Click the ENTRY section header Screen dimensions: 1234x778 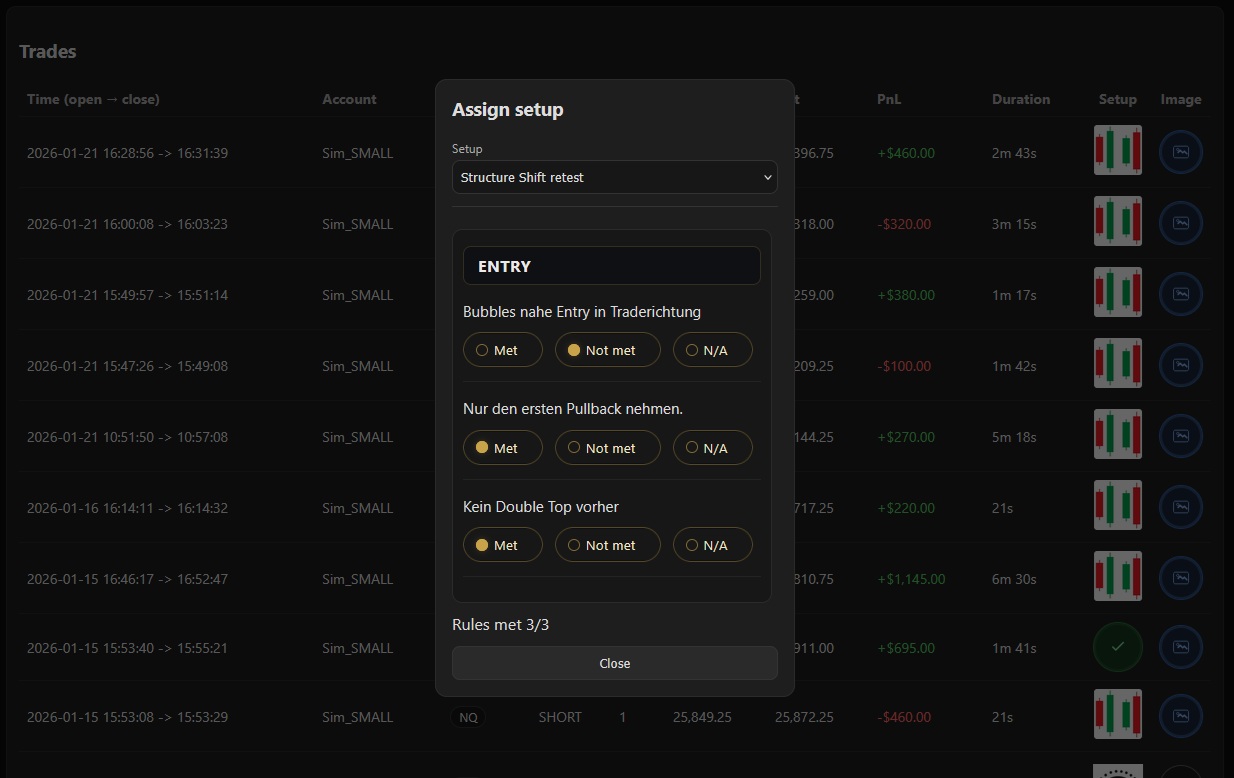pyautogui.click(x=611, y=266)
